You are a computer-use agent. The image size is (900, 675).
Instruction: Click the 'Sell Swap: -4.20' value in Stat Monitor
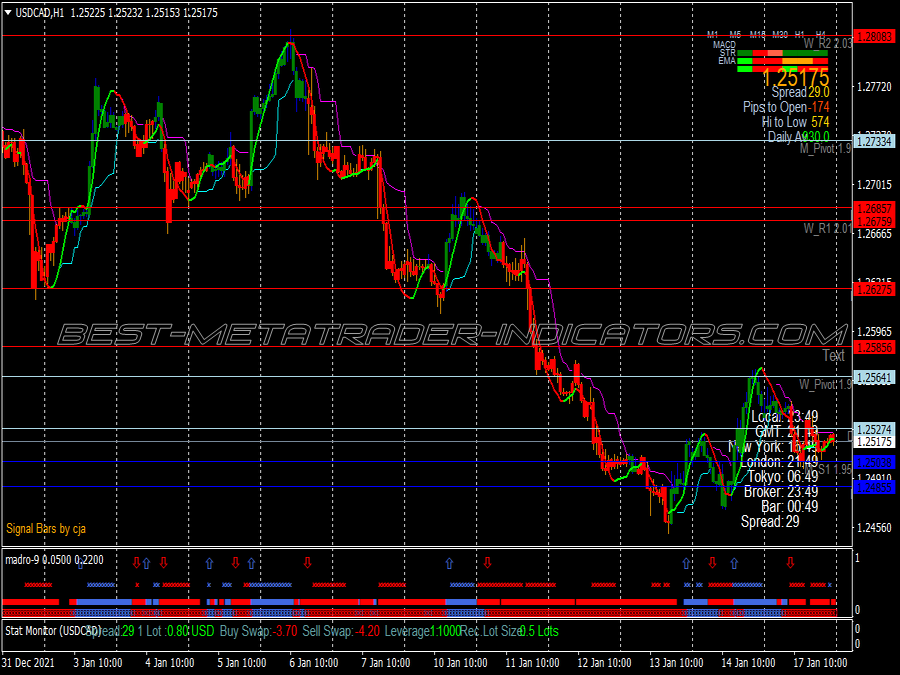pos(341,631)
